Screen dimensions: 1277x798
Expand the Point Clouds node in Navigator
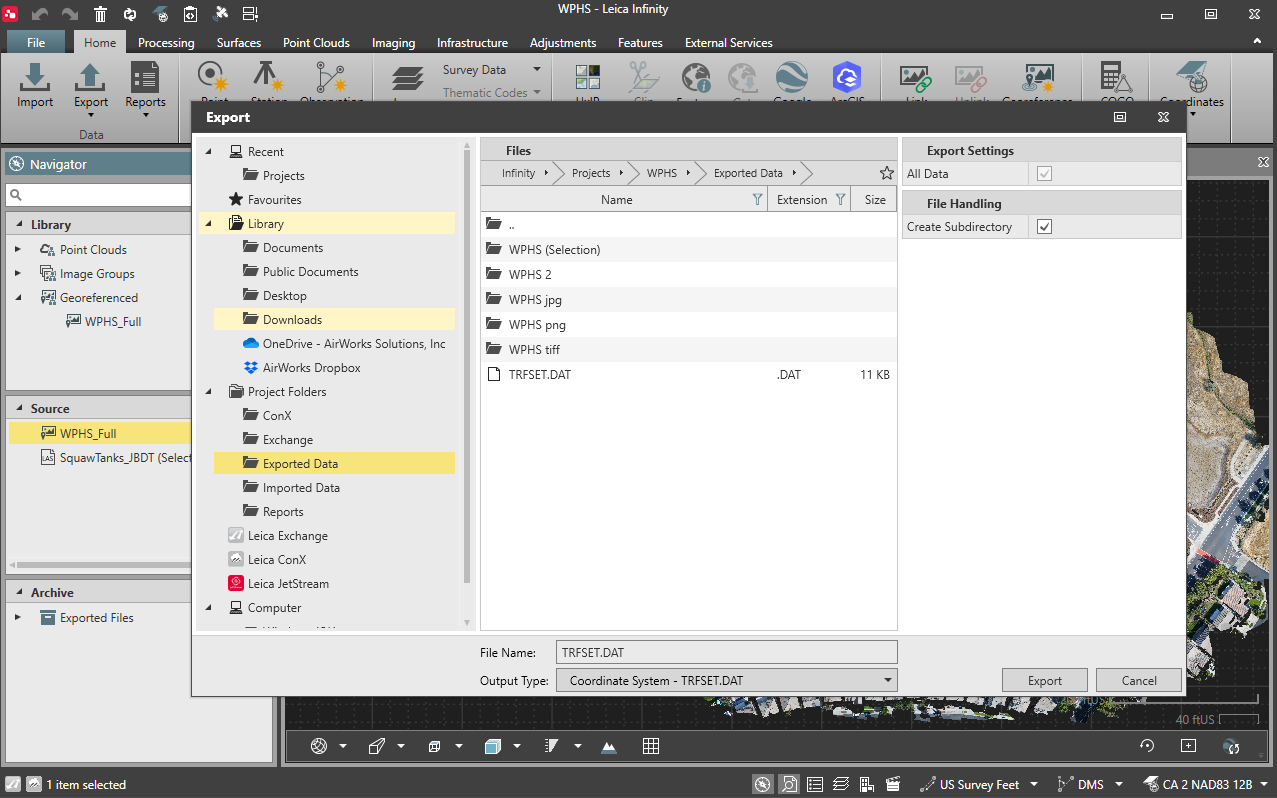[17, 250]
